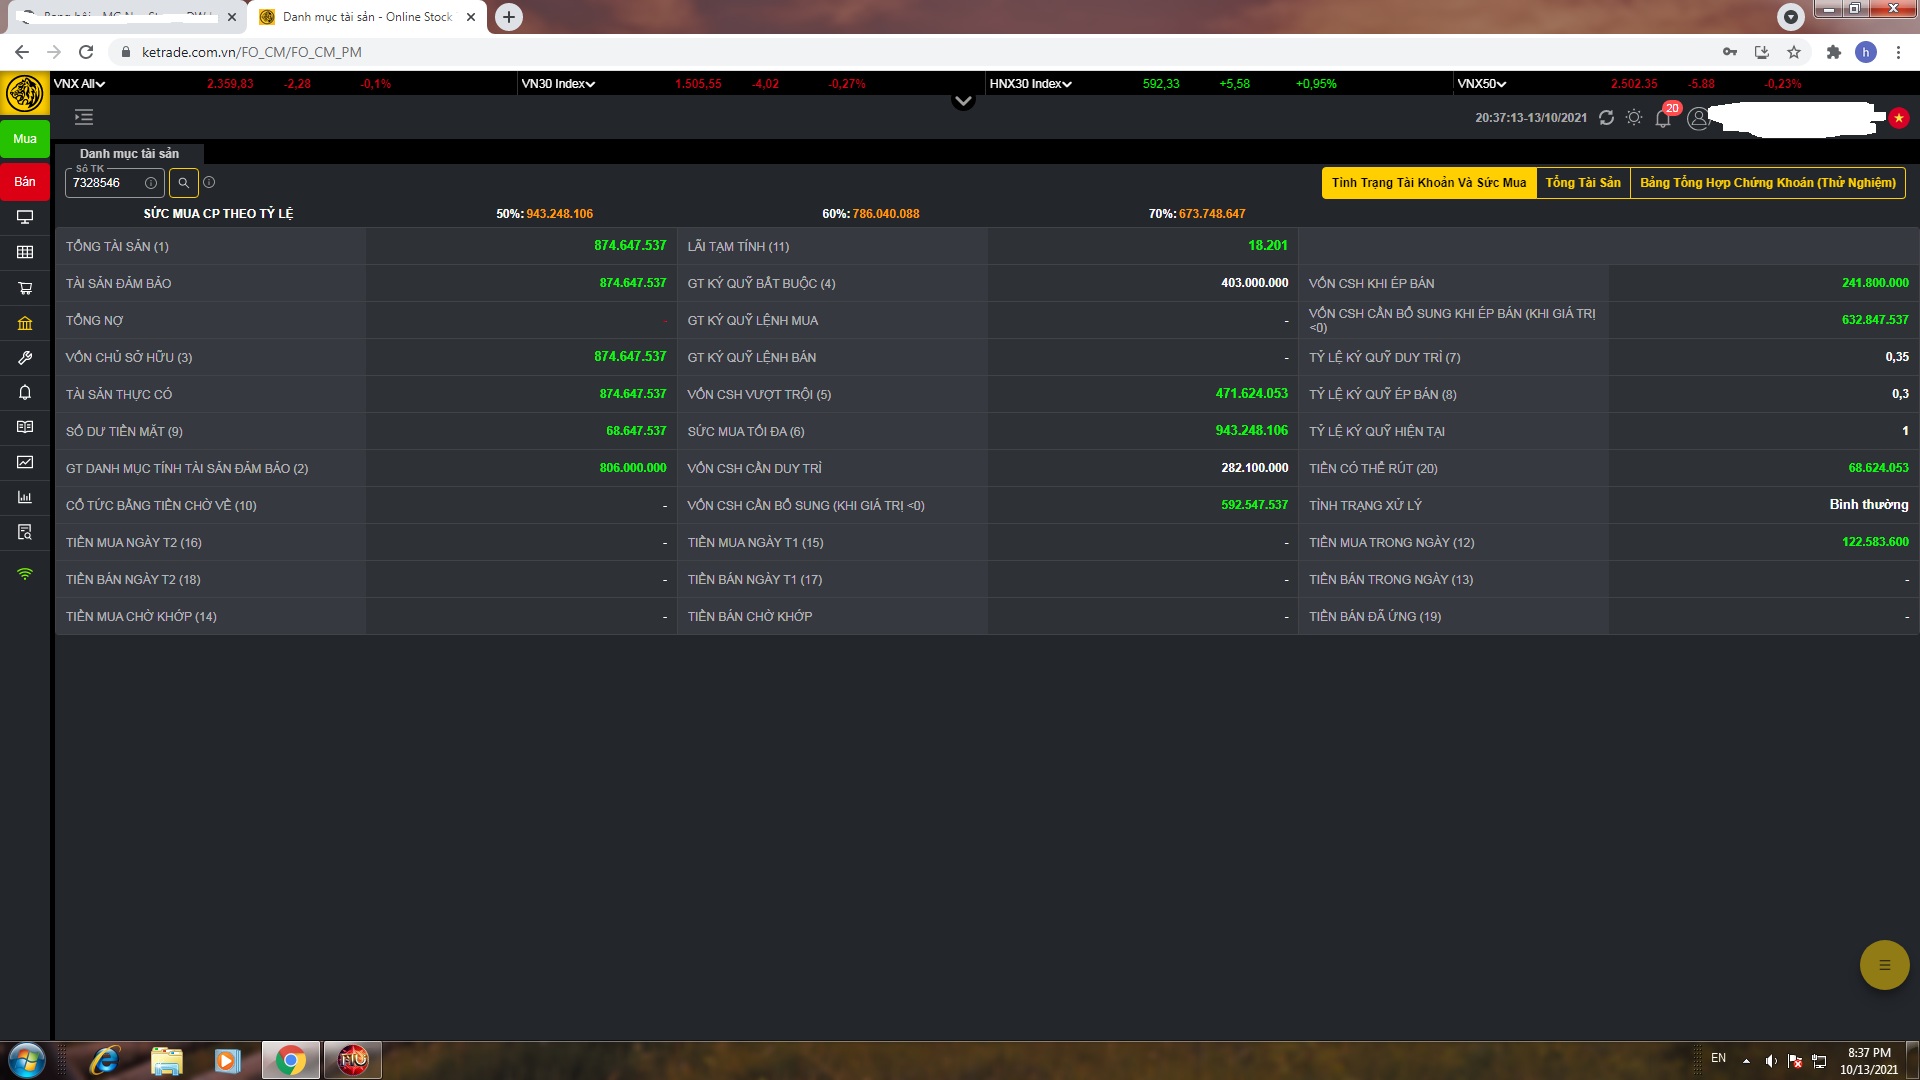Open the notification bell with badge 20
This screenshot has height=1080, width=1920.
(x=1663, y=118)
